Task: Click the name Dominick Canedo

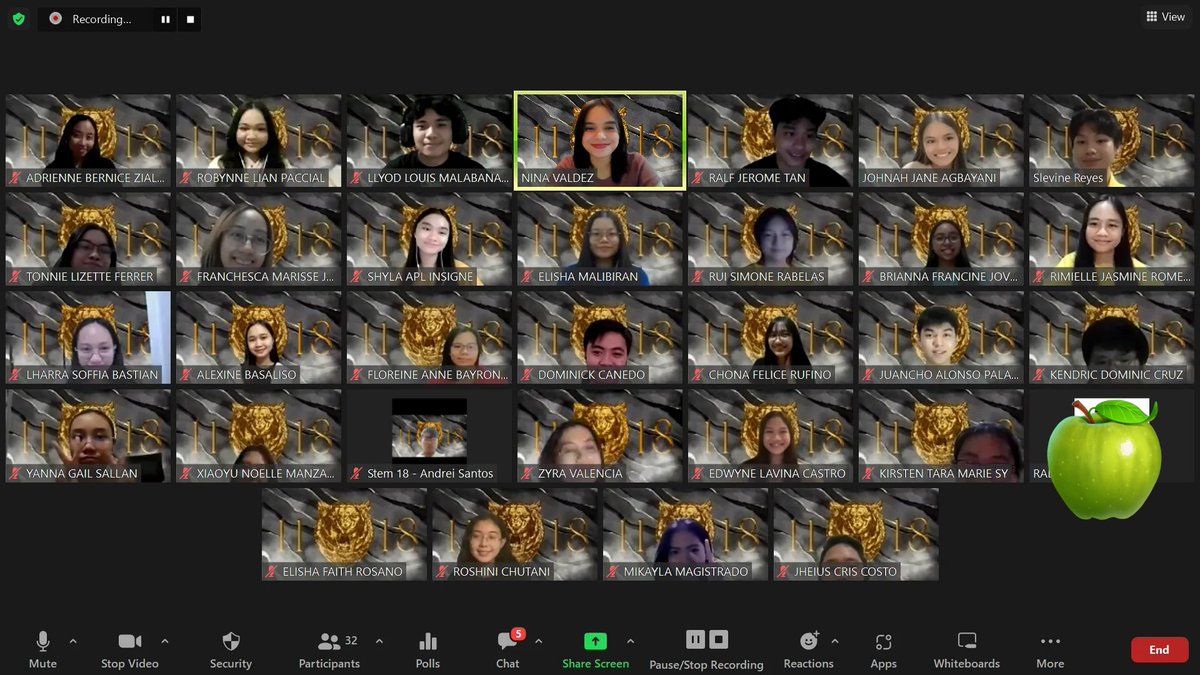Action: 591,375
